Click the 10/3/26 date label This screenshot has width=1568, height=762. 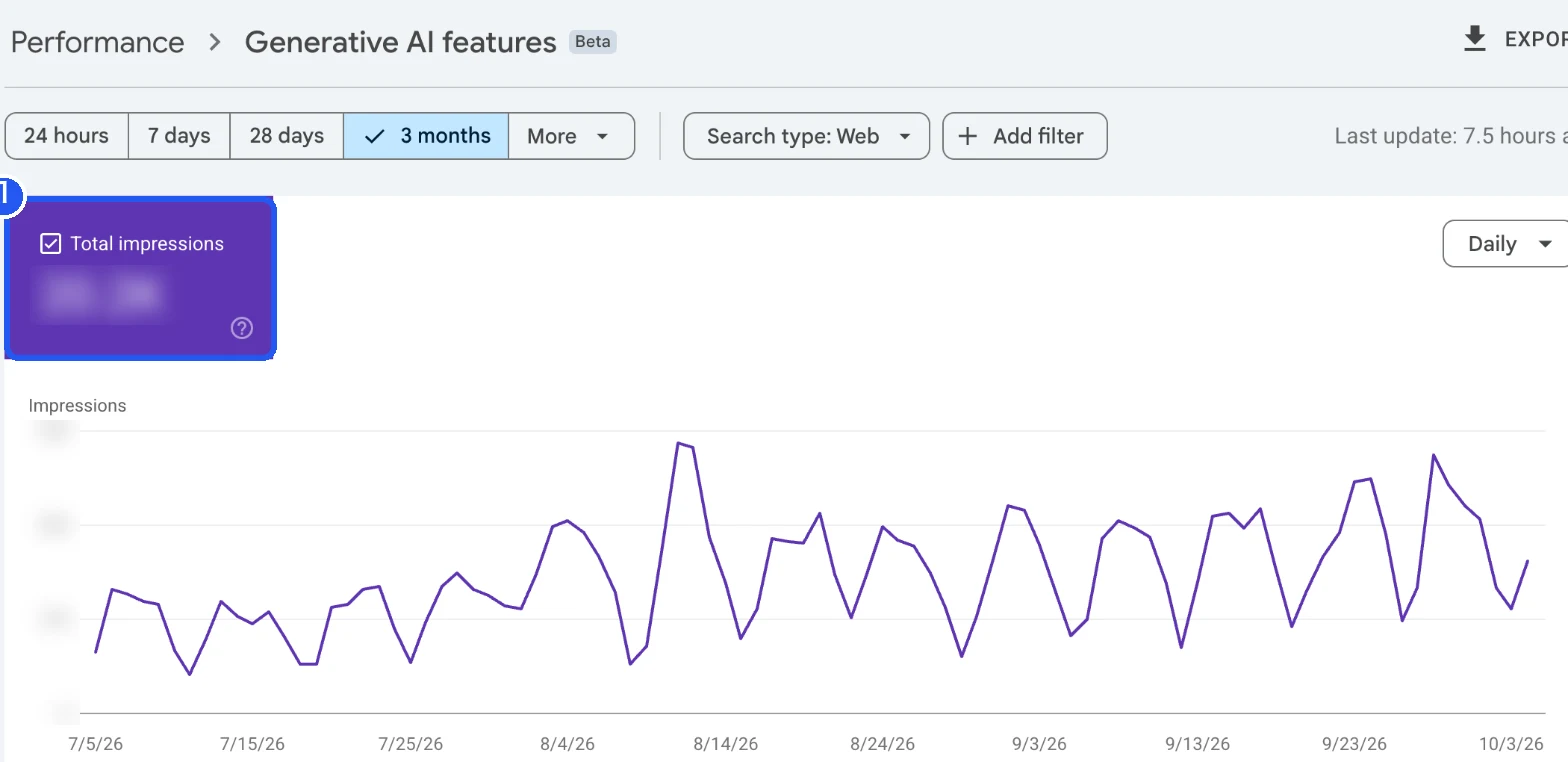pyautogui.click(x=1513, y=744)
